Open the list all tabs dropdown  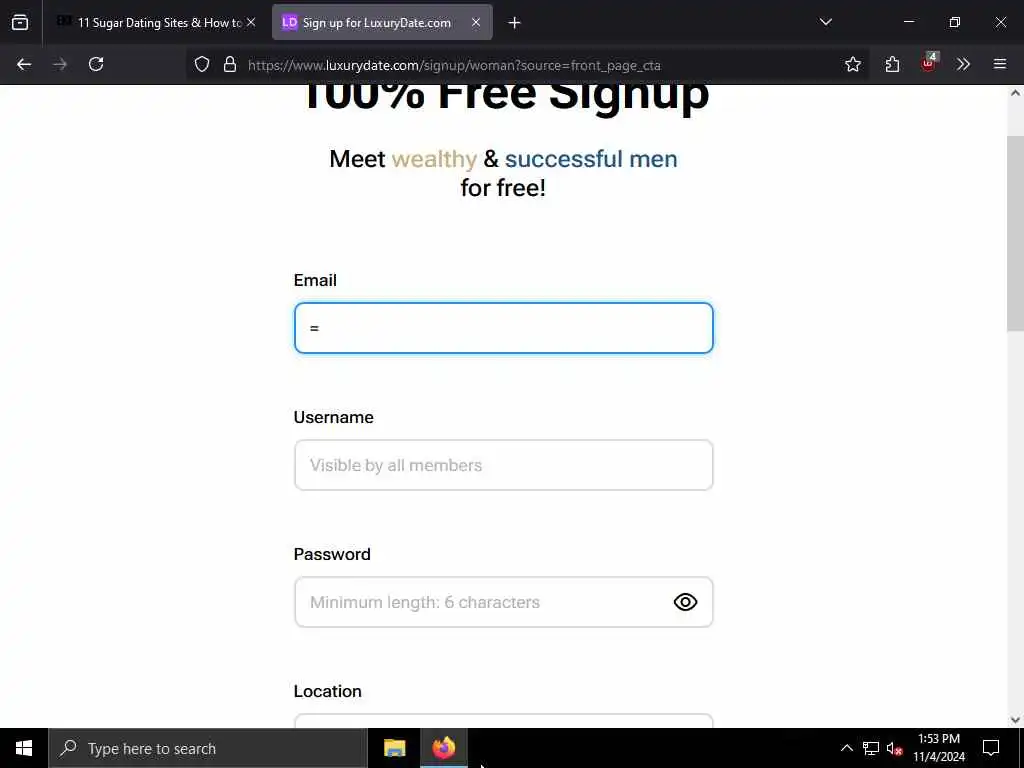coord(825,22)
